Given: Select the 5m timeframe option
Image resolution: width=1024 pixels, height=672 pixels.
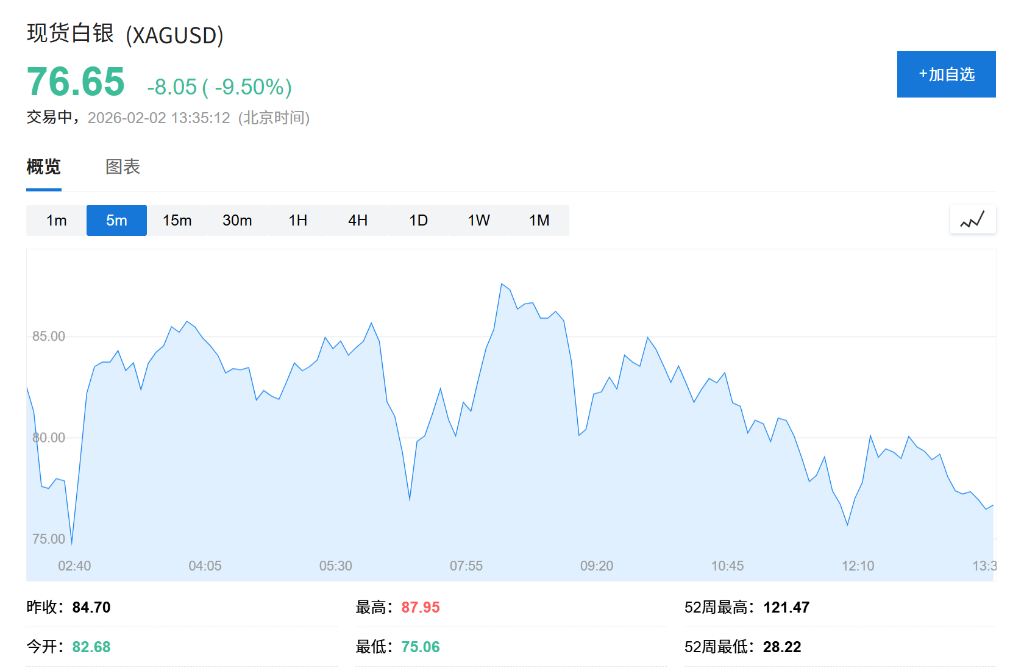Looking at the screenshot, I should [x=116, y=220].
